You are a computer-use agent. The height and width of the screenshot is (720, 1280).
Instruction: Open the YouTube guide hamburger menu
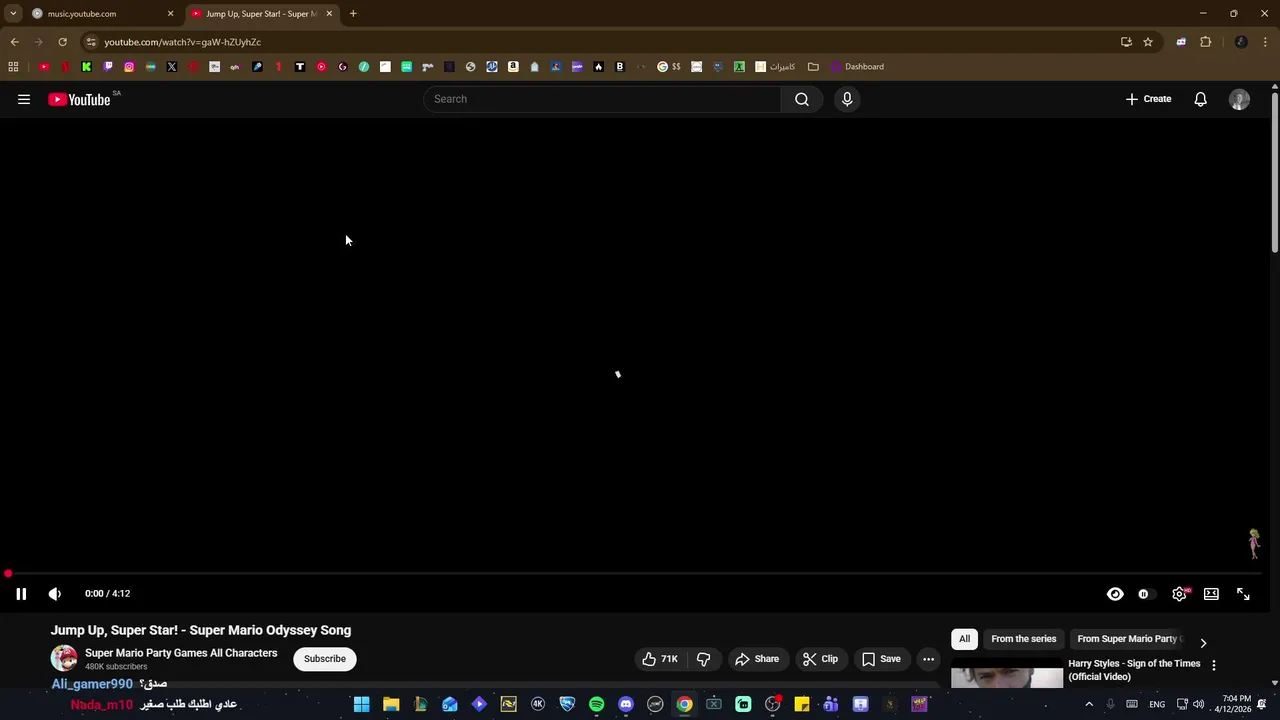pos(24,99)
